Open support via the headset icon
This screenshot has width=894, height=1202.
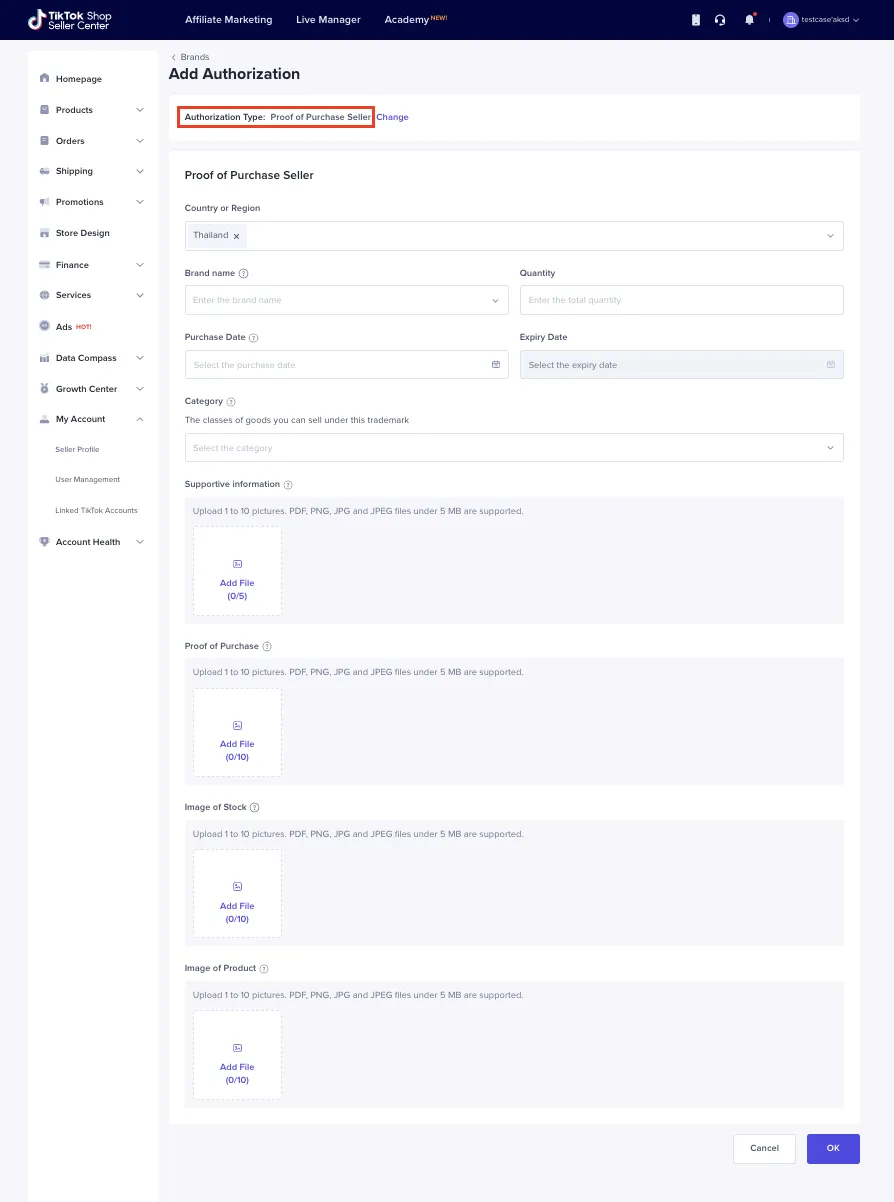pyautogui.click(x=720, y=19)
